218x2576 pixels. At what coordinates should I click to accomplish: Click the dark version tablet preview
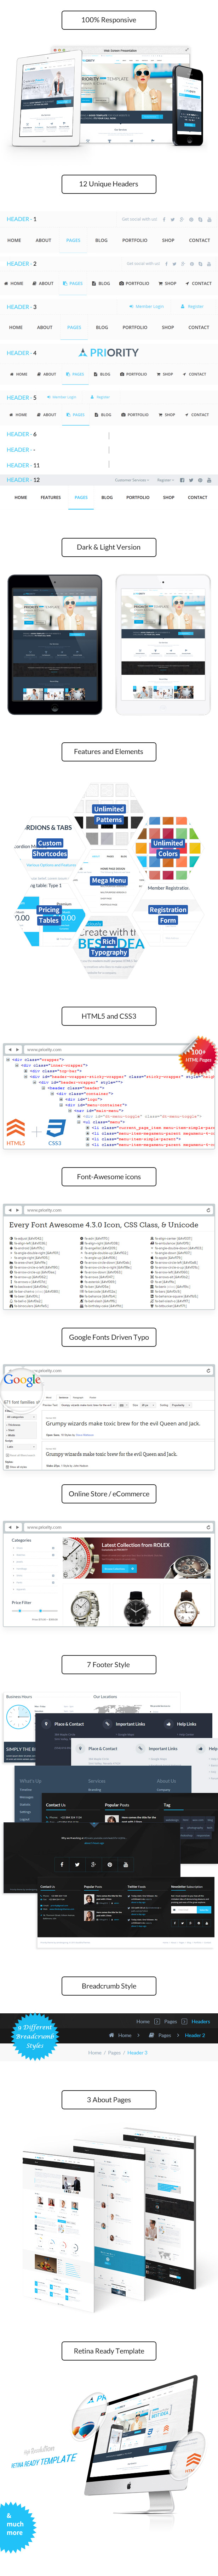[55, 645]
